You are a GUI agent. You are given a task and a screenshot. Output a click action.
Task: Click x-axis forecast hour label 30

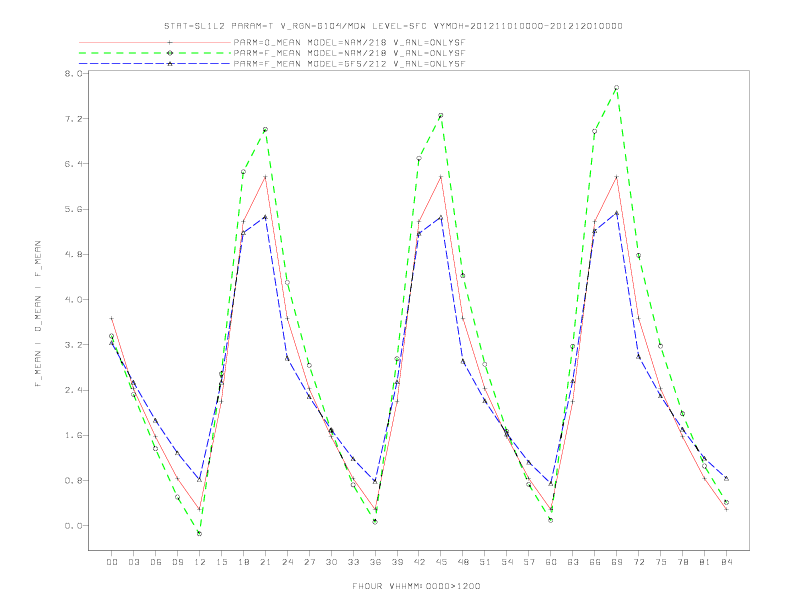pos(331,562)
